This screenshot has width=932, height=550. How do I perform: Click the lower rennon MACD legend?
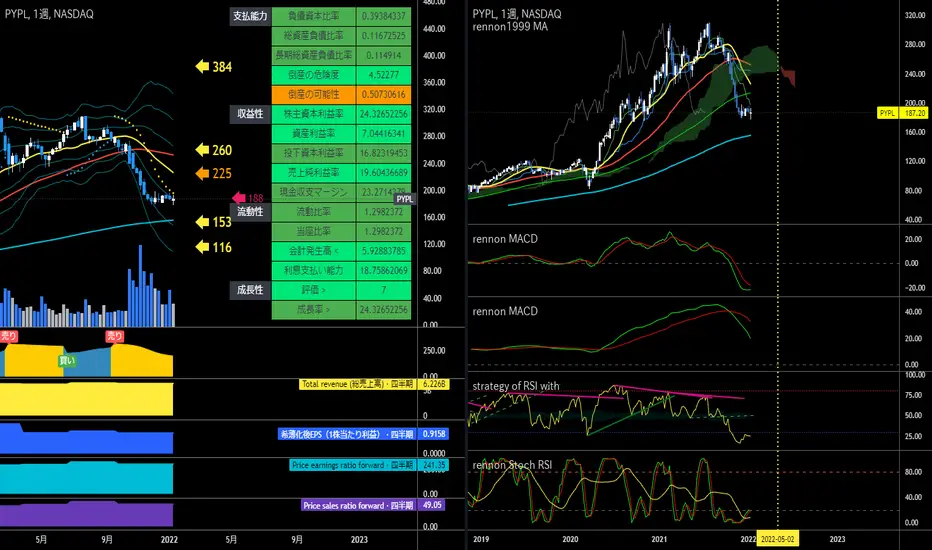[x=505, y=312]
